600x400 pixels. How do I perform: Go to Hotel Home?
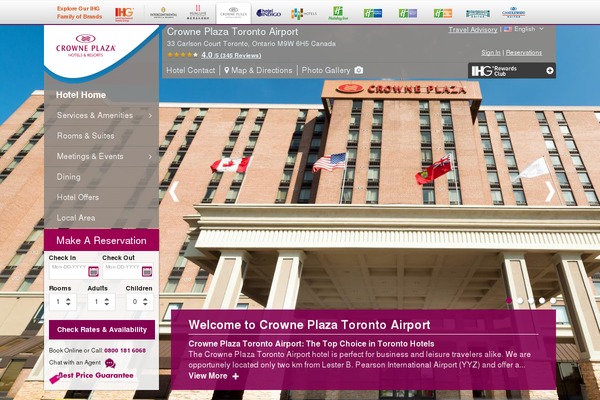81,95
